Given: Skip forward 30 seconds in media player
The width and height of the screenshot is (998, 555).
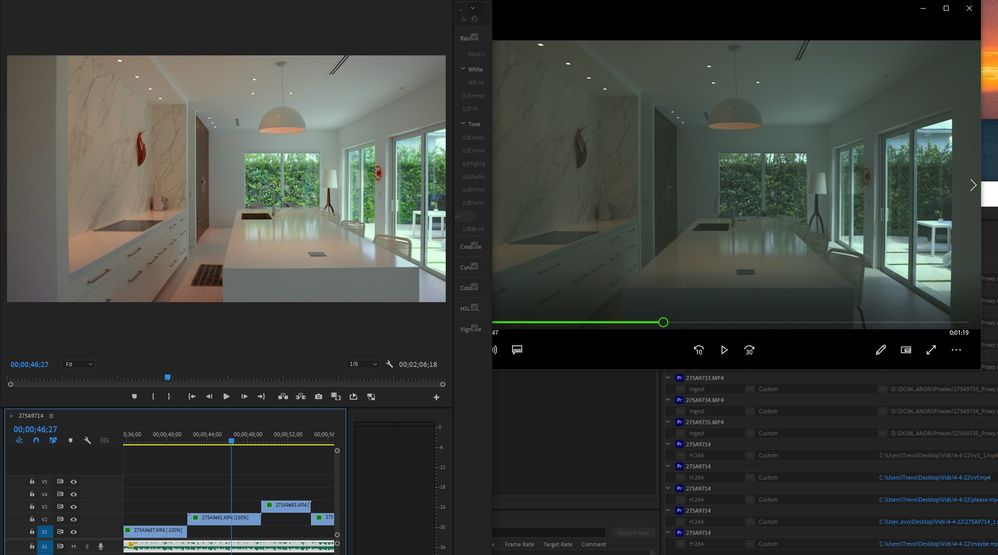Looking at the screenshot, I should pyautogui.click(x=749, y=350).
